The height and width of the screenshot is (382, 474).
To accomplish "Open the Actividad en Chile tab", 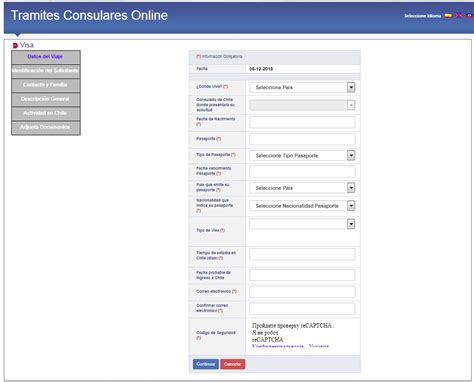I will tap(46, 113).
